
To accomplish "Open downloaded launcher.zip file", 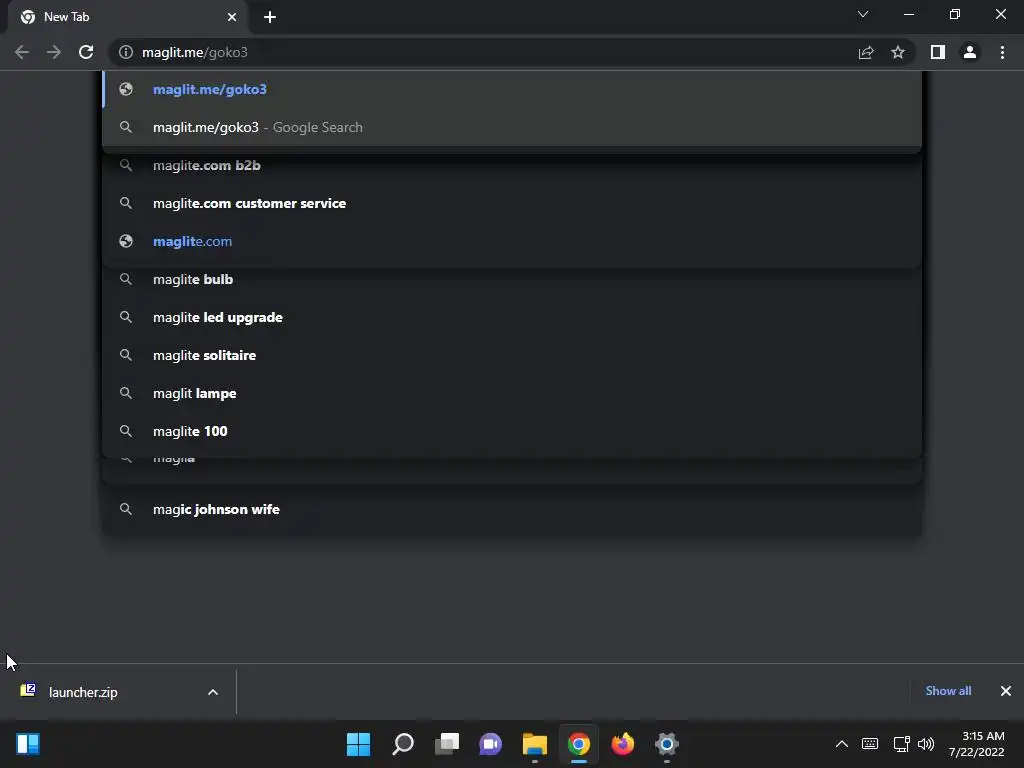I will point(83,692).
